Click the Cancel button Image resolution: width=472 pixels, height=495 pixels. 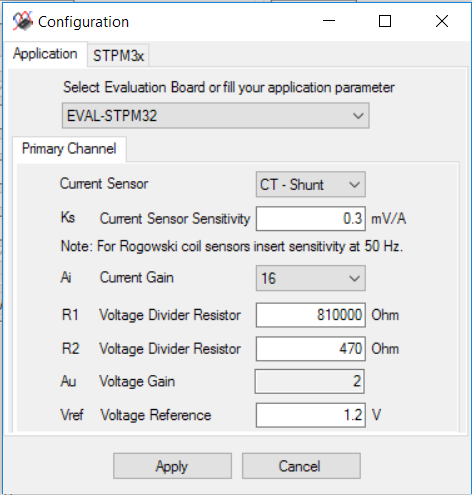point(301,466)
